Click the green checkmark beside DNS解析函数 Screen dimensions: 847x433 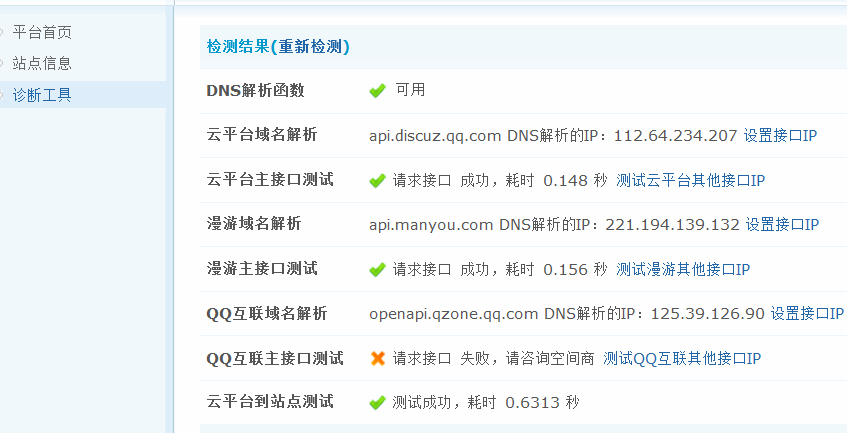[x=377, y=91]
